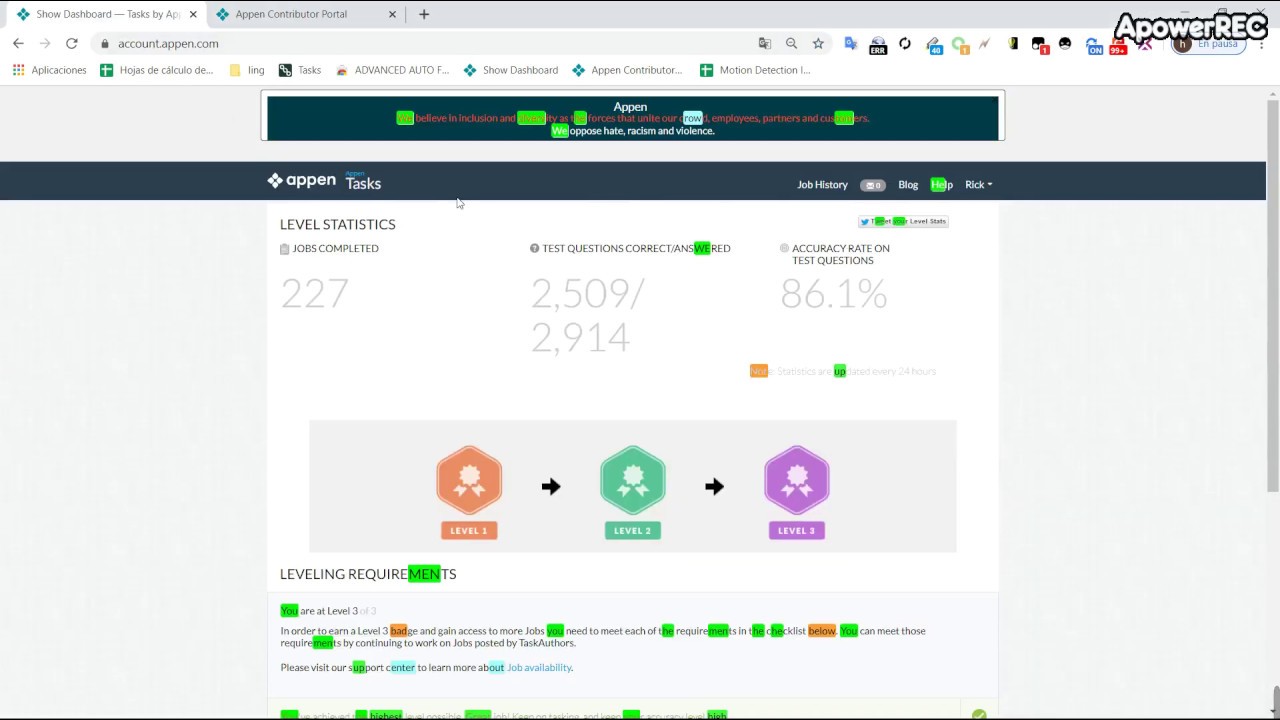
Task: Open the Motion Detection bookmark
Action: click(x=755, y=70)
